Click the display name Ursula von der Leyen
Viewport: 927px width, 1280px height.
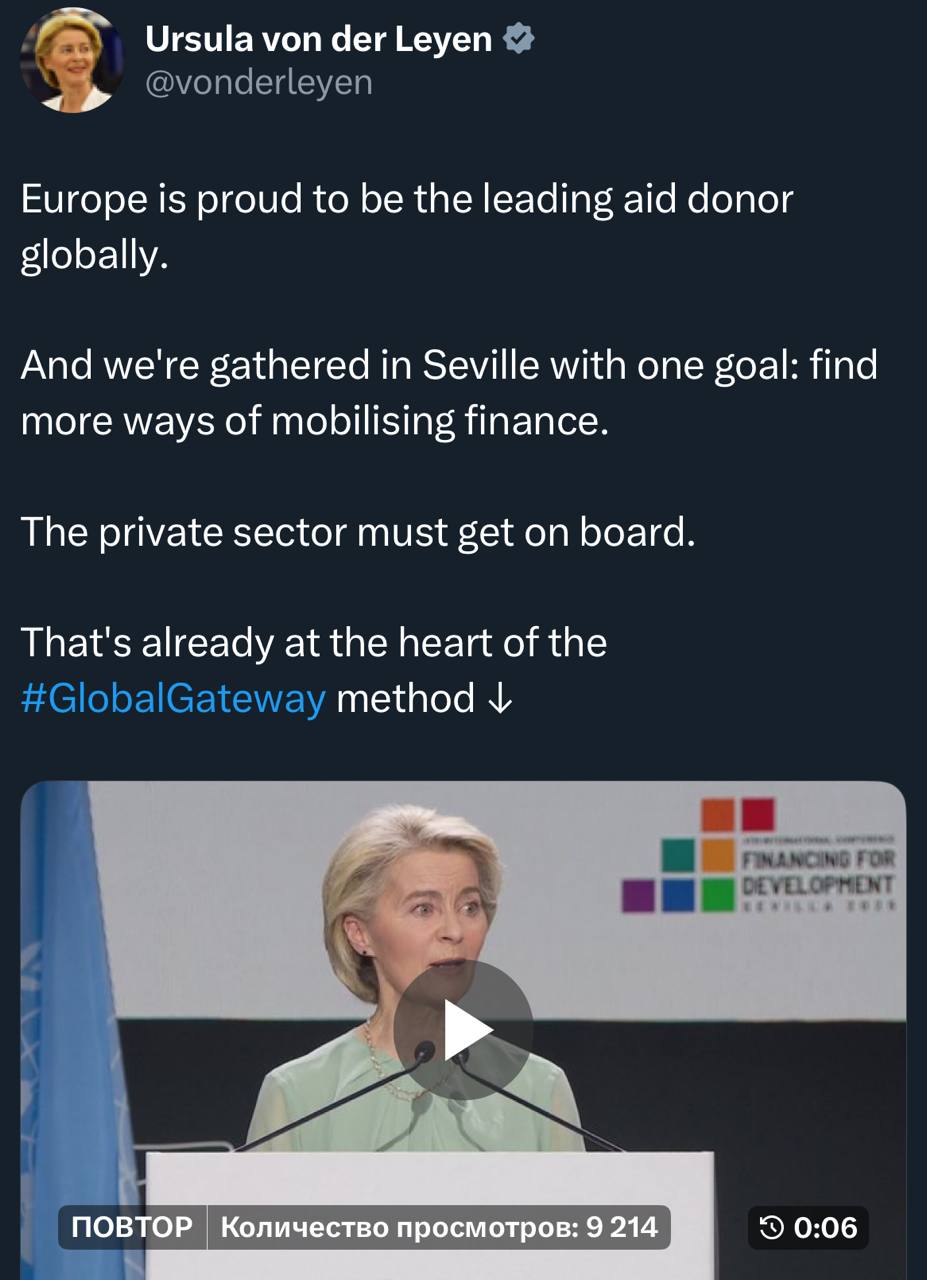point(318,40)
